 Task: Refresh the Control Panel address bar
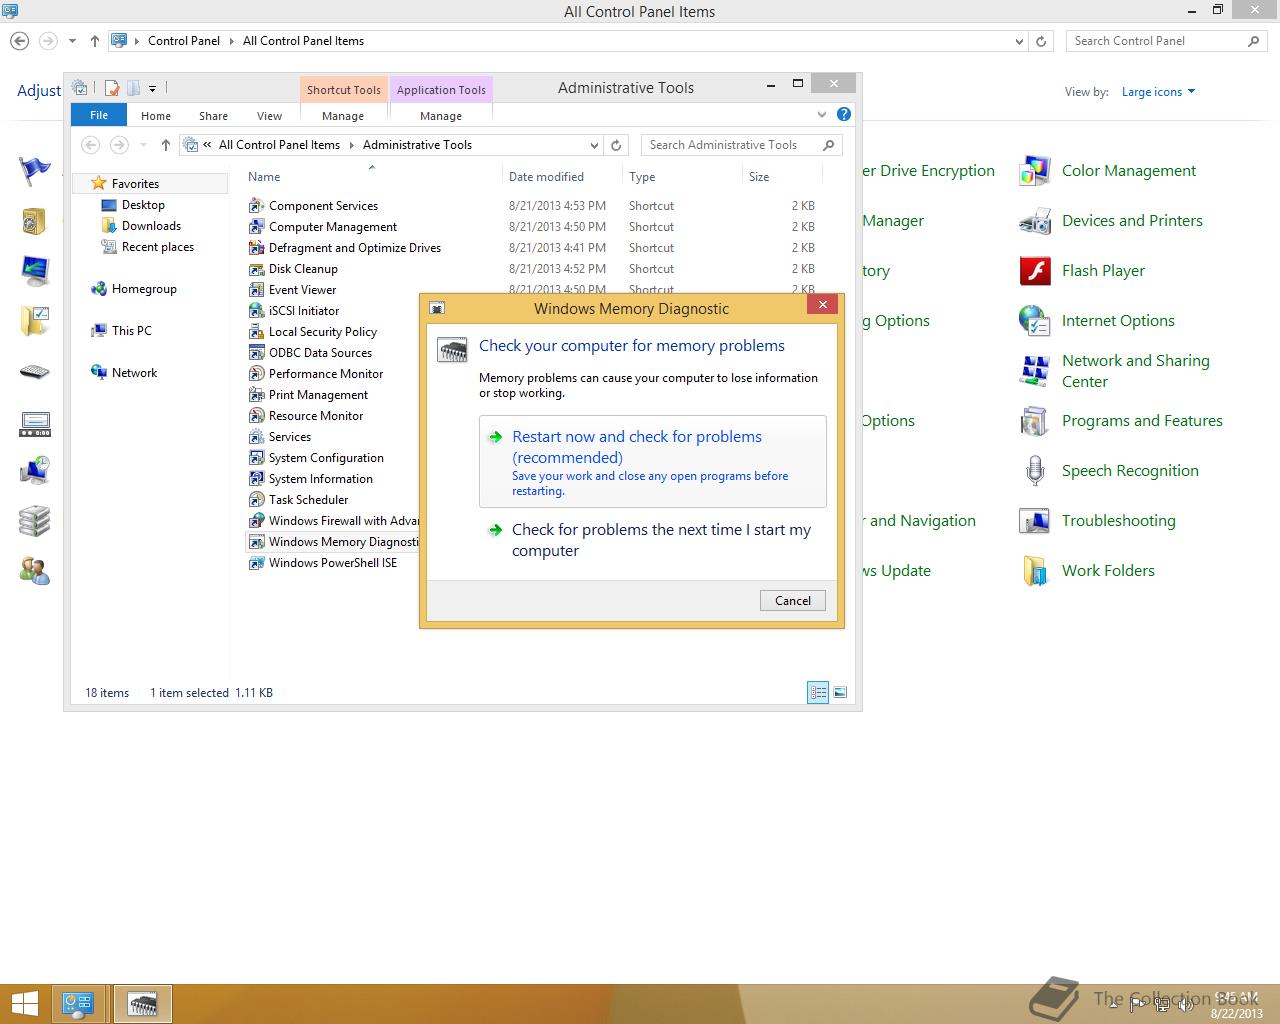pyautogui.click(x=1041, y=41)
